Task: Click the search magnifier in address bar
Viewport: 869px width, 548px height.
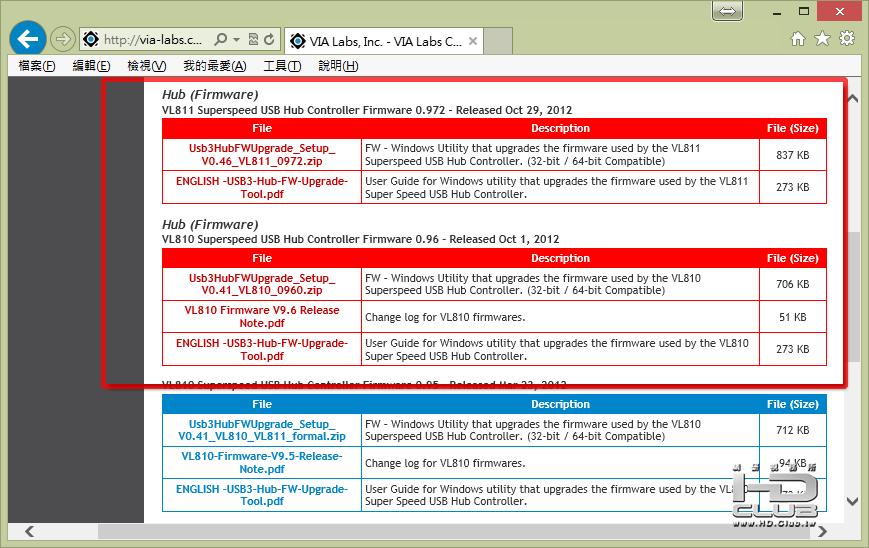Action: pos(221,39)
